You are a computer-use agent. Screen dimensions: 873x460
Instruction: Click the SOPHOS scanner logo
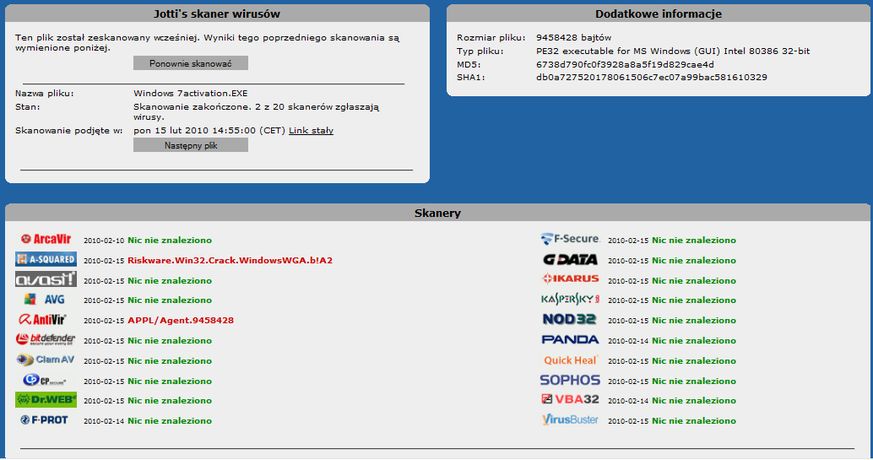[570, 380]
